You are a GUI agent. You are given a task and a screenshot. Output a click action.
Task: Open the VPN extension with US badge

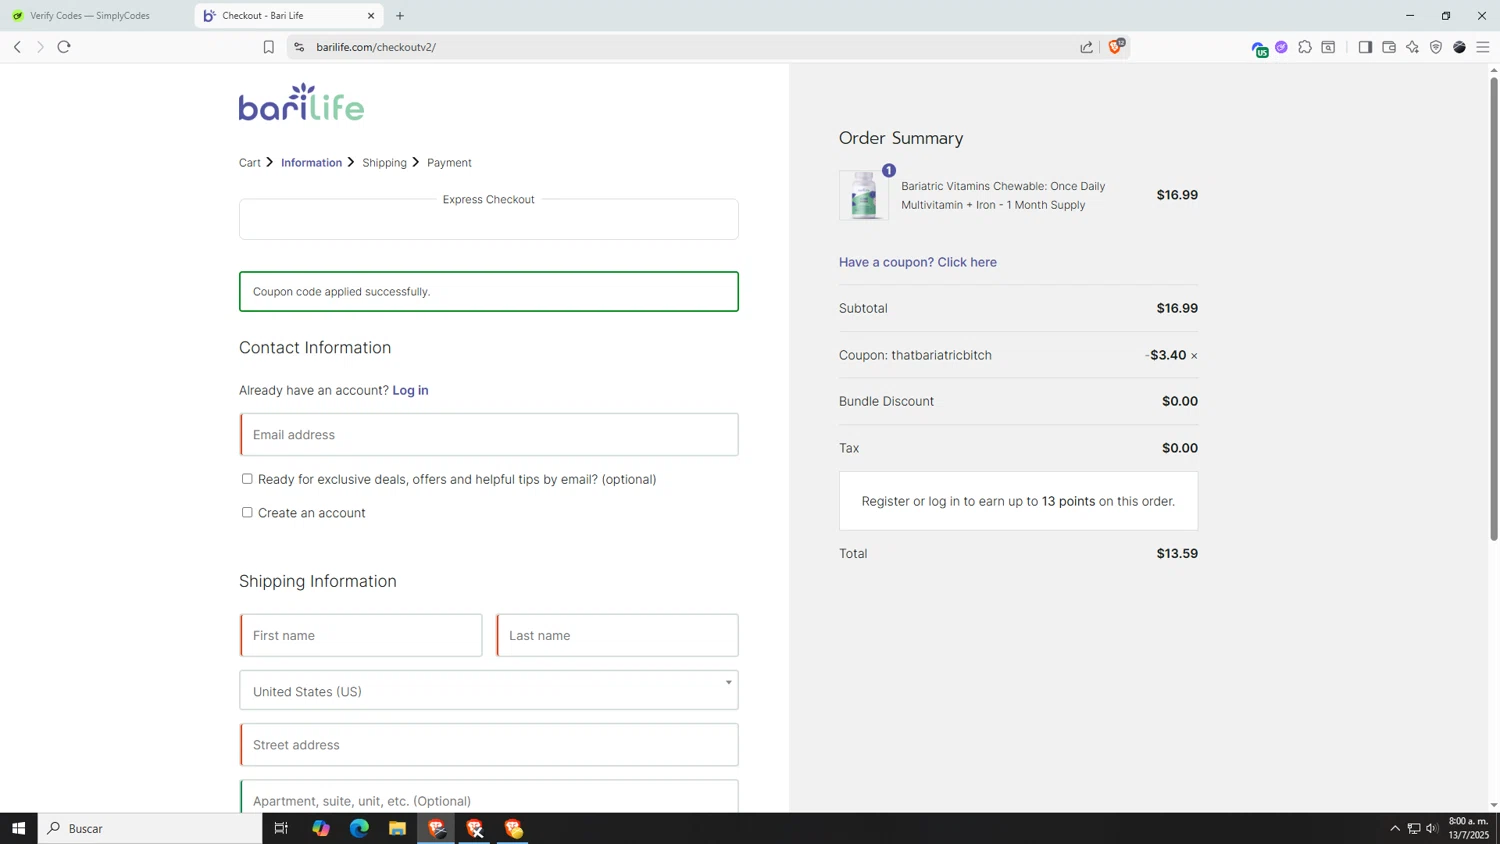[x=1259, y=48]
